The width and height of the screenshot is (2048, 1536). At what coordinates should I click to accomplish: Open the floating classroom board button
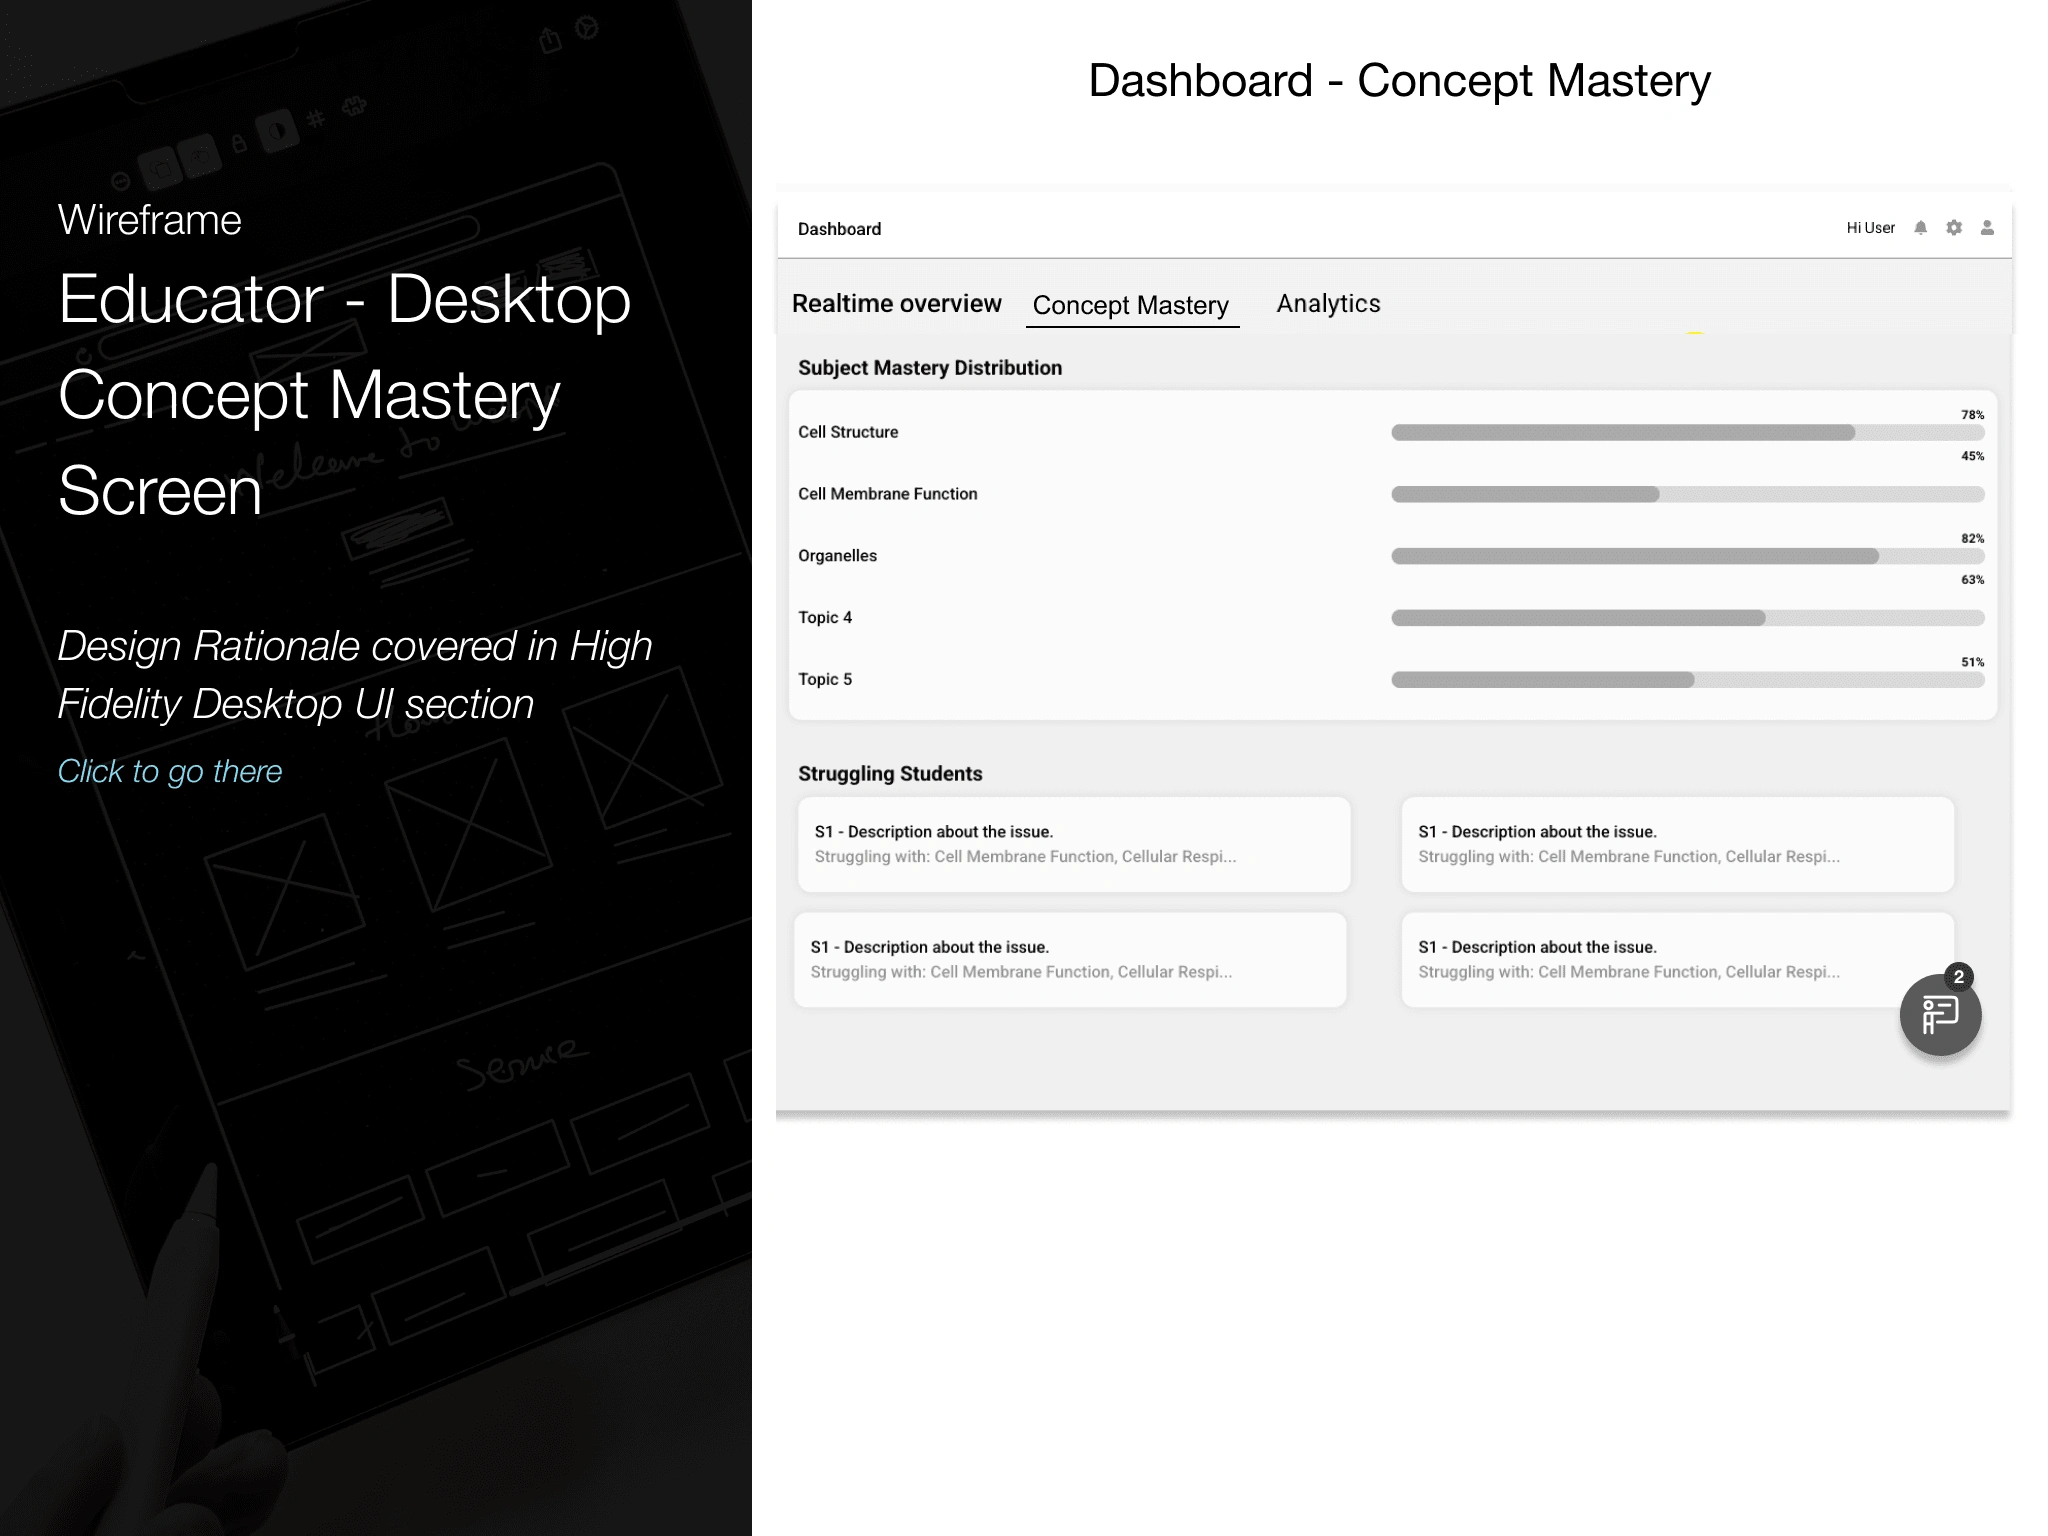pos(1939,1016)
